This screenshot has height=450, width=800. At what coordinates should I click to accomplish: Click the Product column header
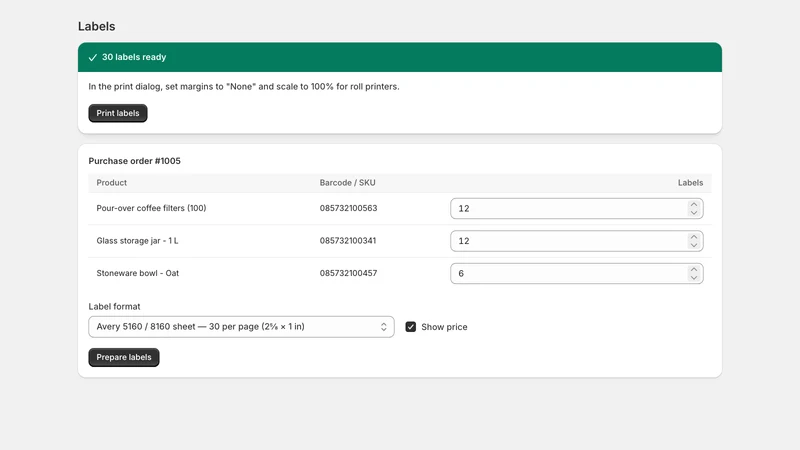point(112,183)
